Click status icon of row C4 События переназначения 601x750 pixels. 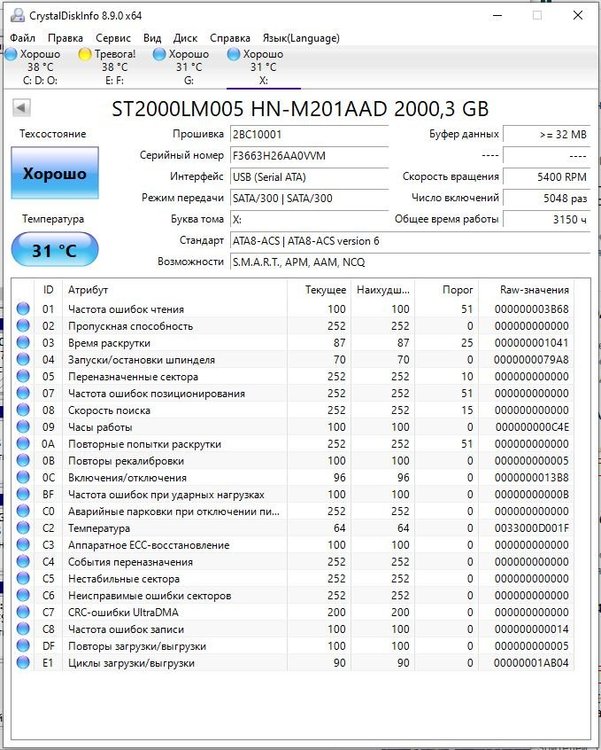click(23, 562)
